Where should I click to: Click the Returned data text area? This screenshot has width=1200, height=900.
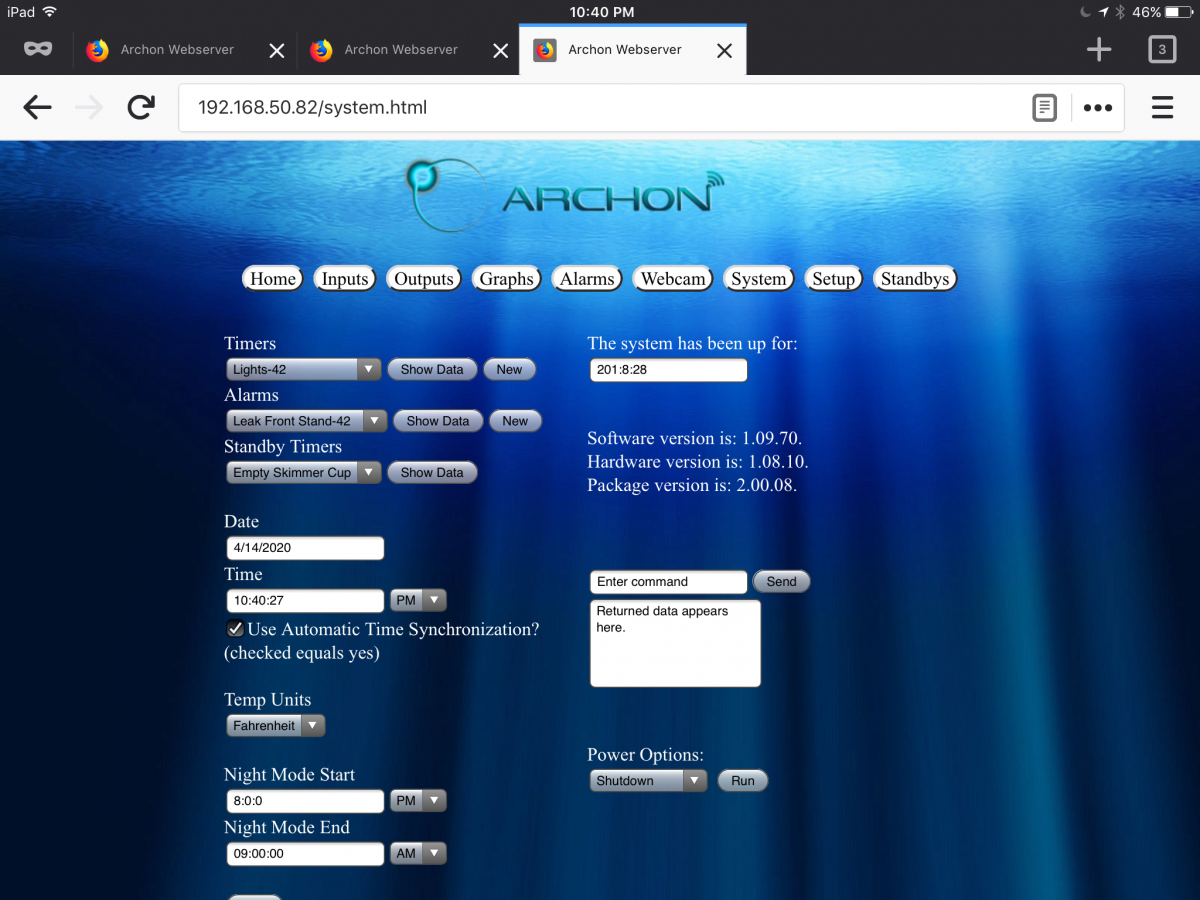676,643
